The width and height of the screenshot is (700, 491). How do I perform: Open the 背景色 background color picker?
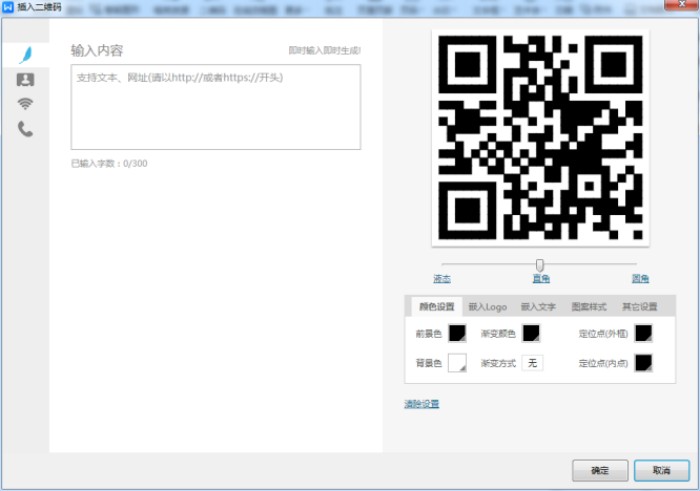[x=457, y=363]
